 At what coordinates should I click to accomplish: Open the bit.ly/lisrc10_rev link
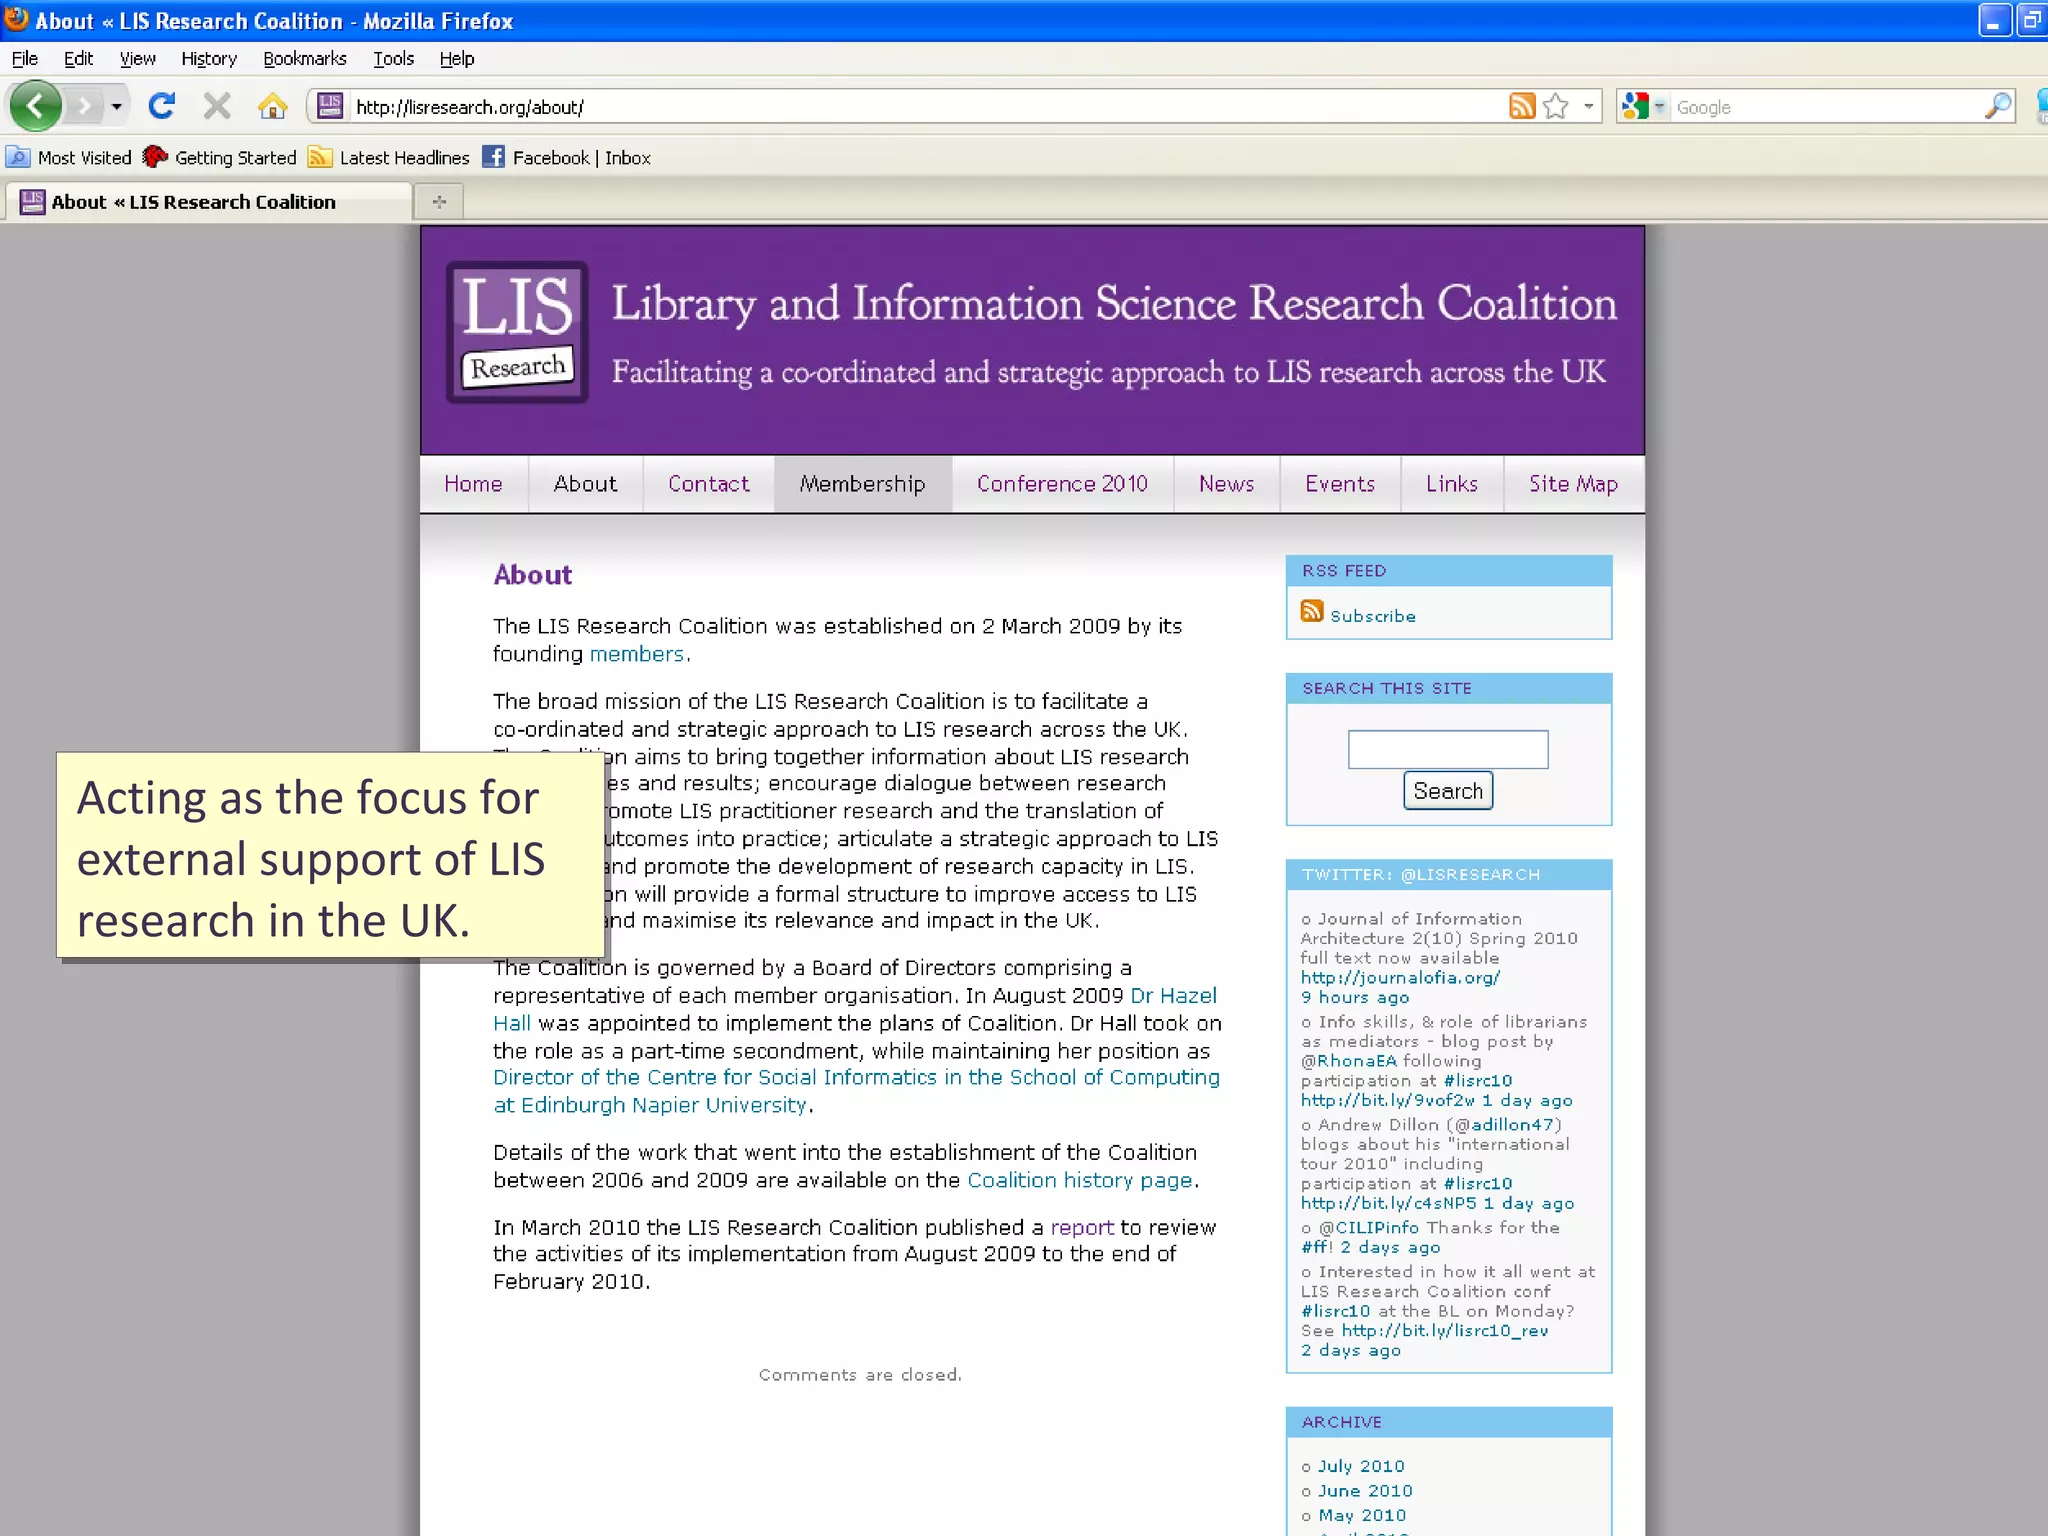click(1445, 1331)
